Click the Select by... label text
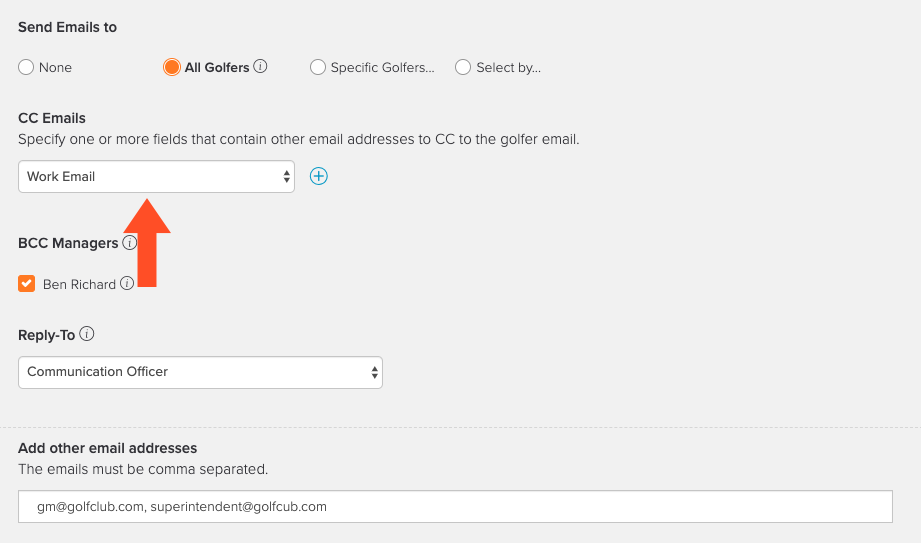The image size is (921, 543). 509,68
